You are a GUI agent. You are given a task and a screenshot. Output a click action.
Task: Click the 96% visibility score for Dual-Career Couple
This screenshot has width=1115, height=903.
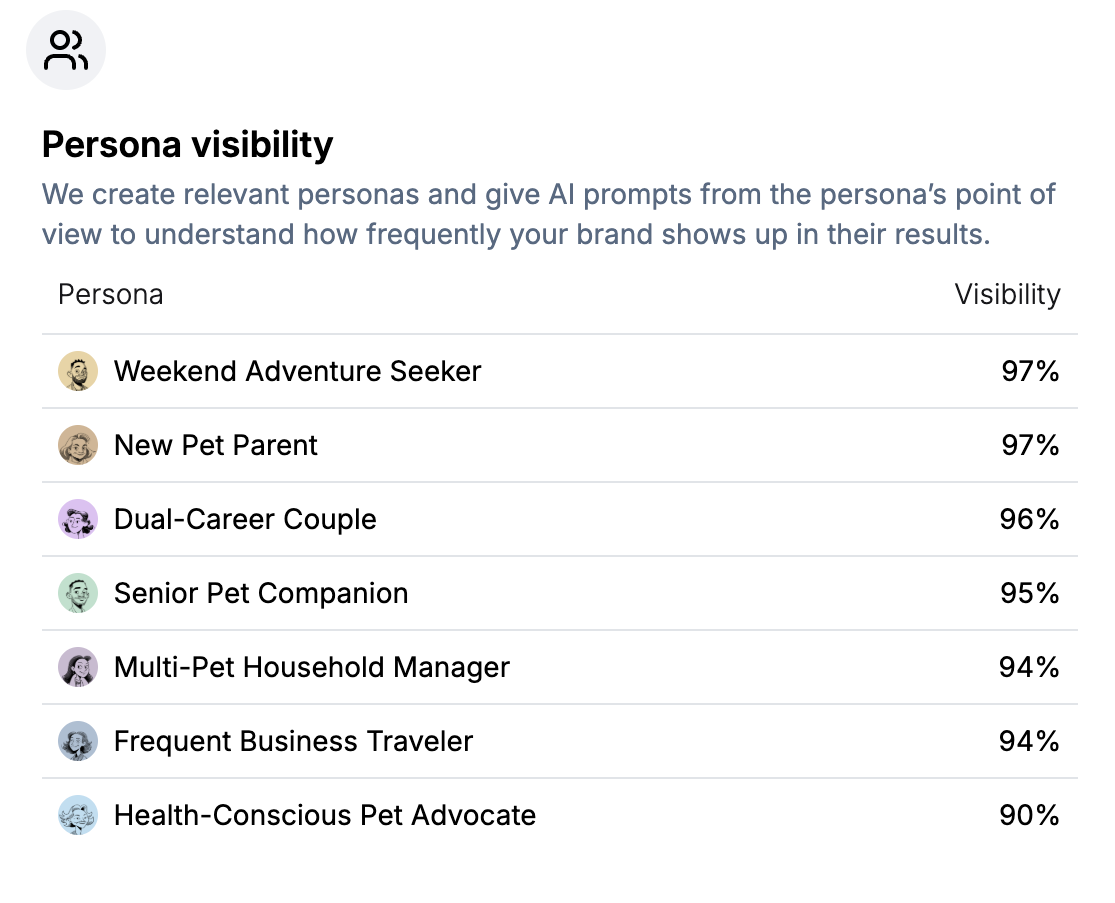click(x=1030, y=519)
